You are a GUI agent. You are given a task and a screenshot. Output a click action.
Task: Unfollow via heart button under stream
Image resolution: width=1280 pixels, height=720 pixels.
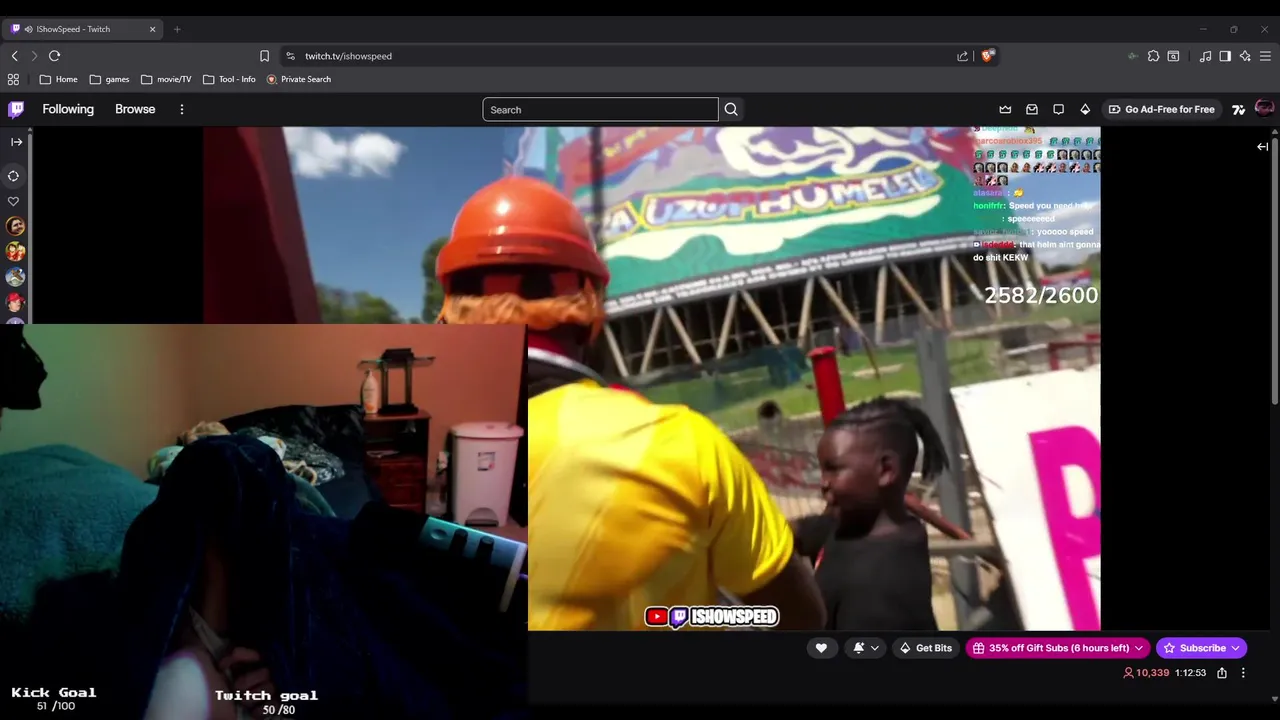coord(821,648)
